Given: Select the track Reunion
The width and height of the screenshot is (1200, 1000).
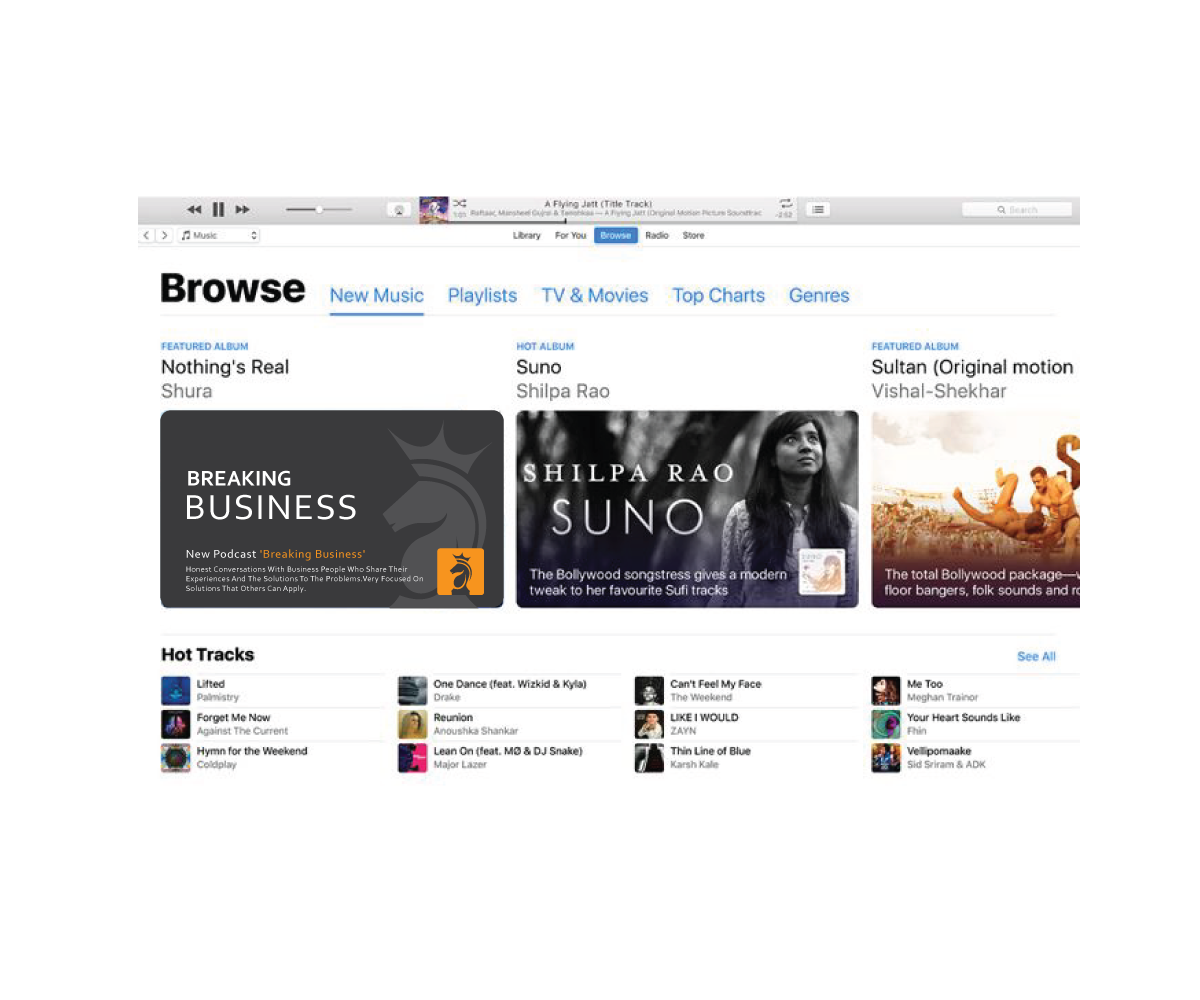Looking at the screenshot, I should (x=453, y=718).
